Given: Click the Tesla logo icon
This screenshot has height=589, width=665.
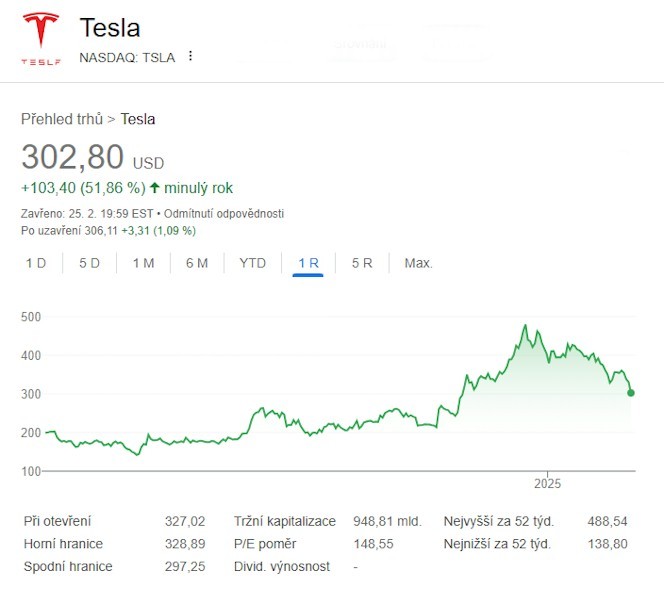Looking at the screenshot, I should [x=41, y=38].
